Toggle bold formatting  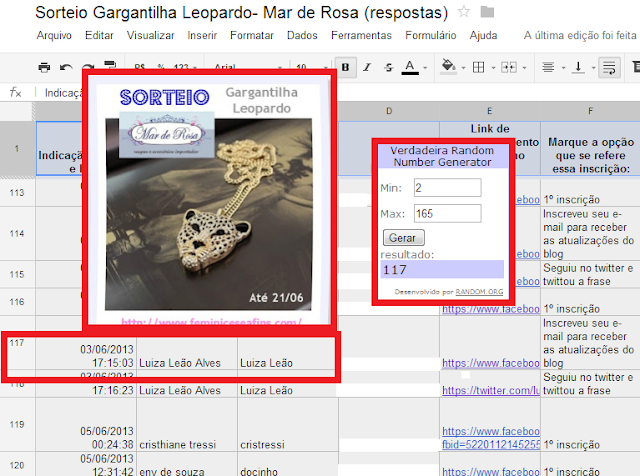click(345, 67)
